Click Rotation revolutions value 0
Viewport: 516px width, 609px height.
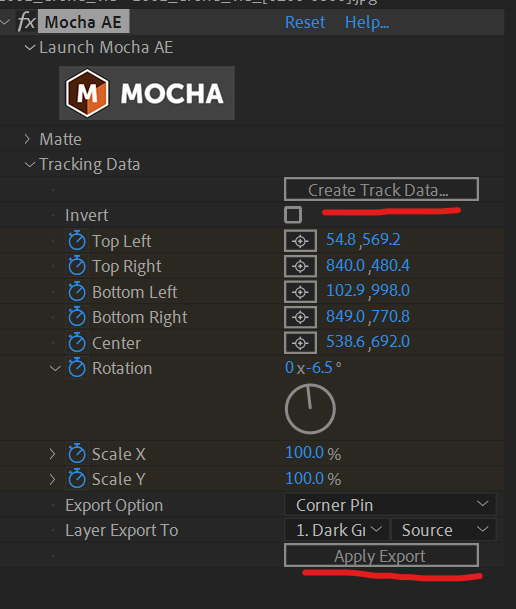tap(289, 367)
